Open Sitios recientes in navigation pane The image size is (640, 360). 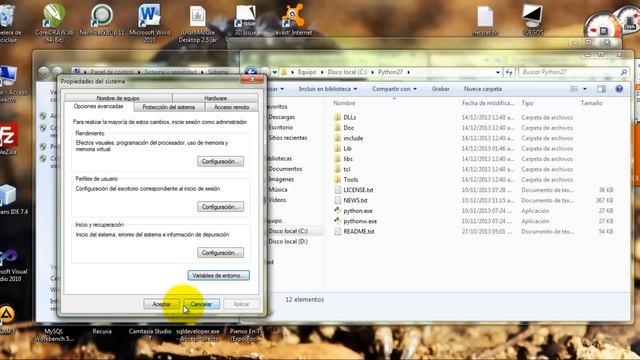[288, 138]
